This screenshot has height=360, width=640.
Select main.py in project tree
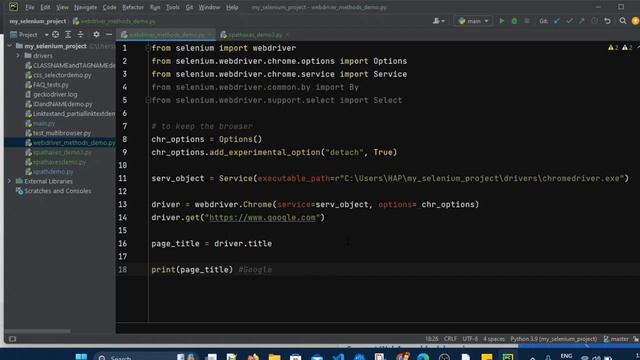click(40, 123)
